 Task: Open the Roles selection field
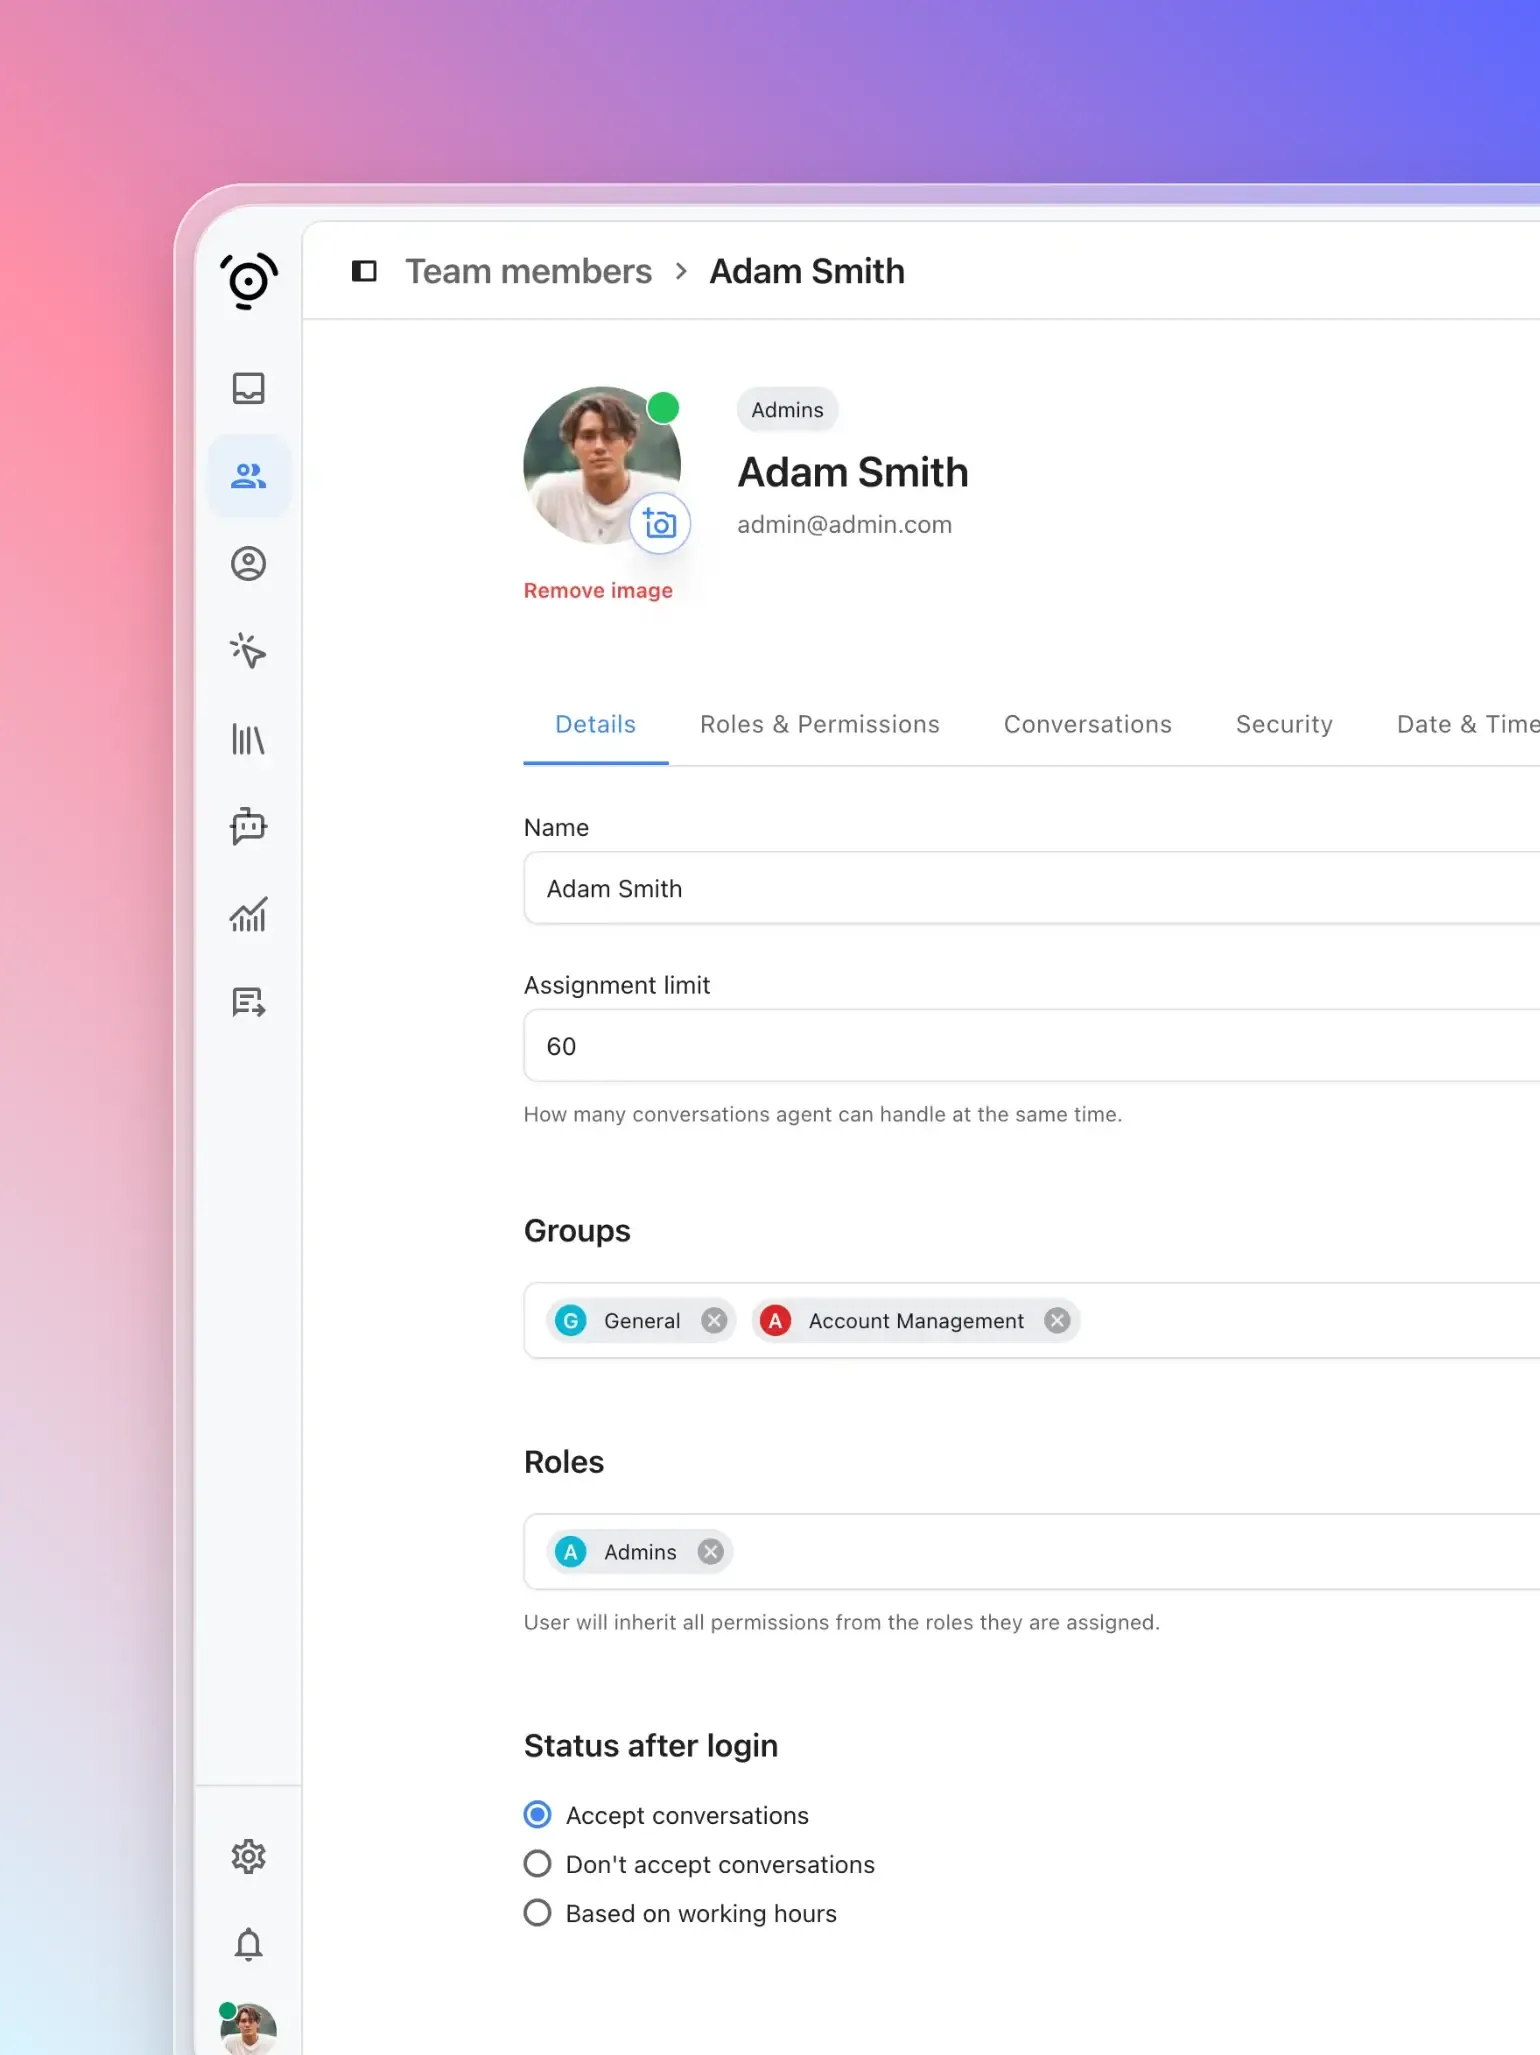pos(1032,1552)
